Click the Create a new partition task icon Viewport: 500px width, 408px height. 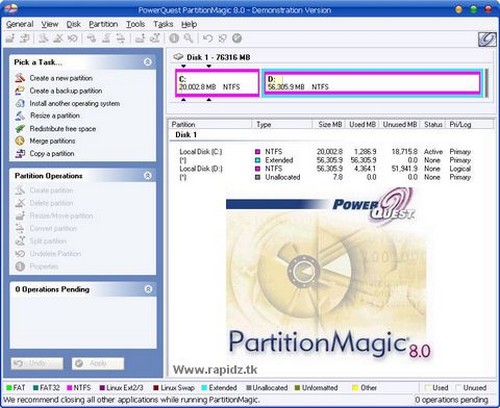(x=20, y=78)
